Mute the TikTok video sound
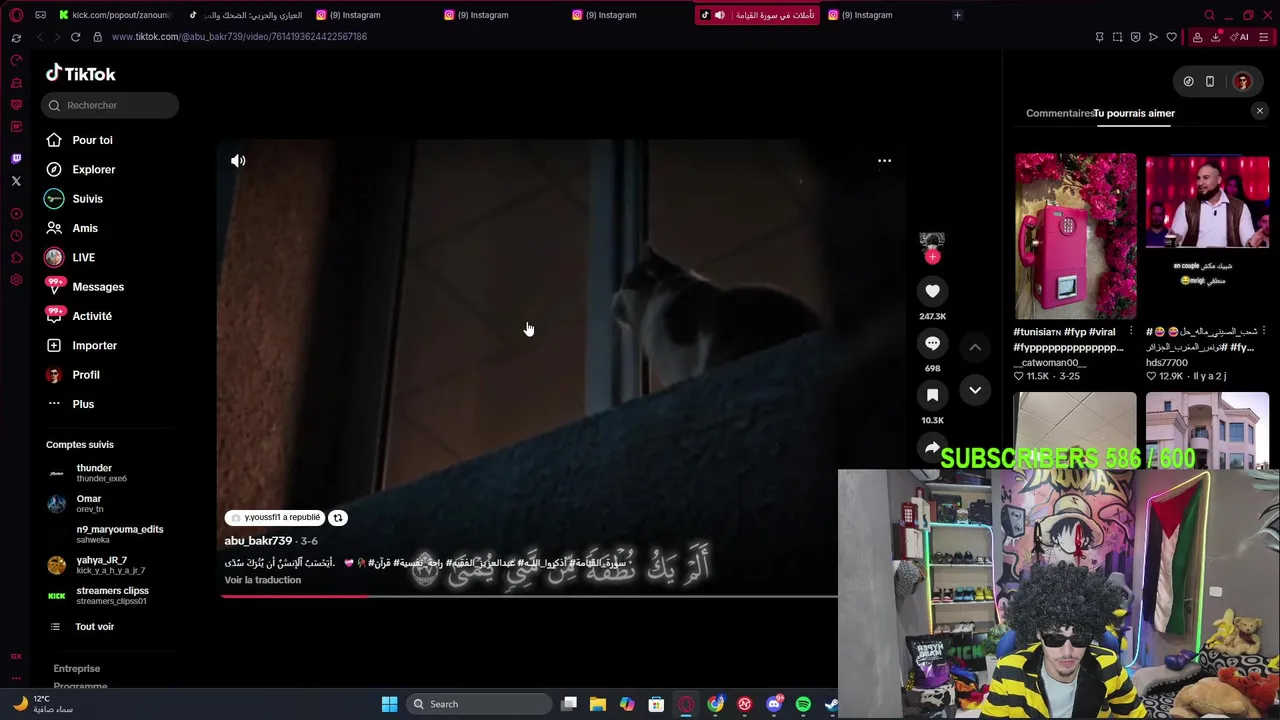 click(x=238, y=160)
